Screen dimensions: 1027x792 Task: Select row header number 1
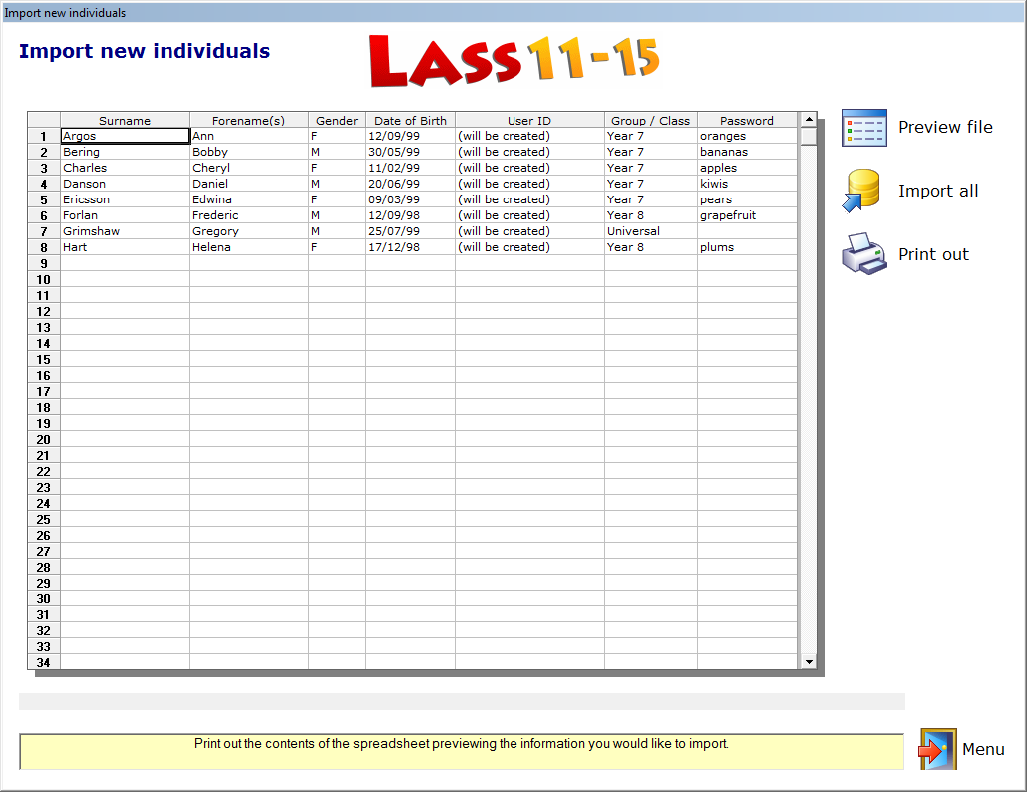point(44,136)
